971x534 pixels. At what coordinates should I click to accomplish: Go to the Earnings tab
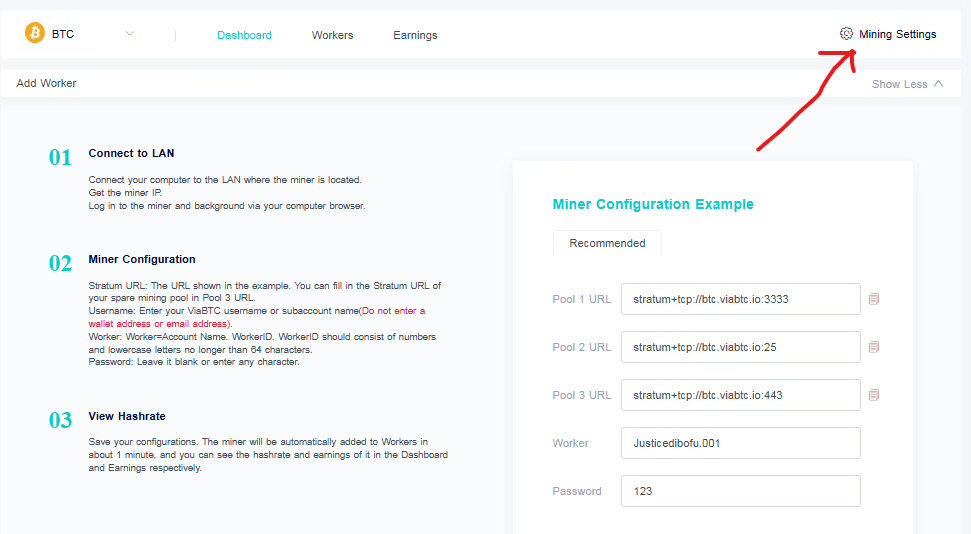pos(415,35)
